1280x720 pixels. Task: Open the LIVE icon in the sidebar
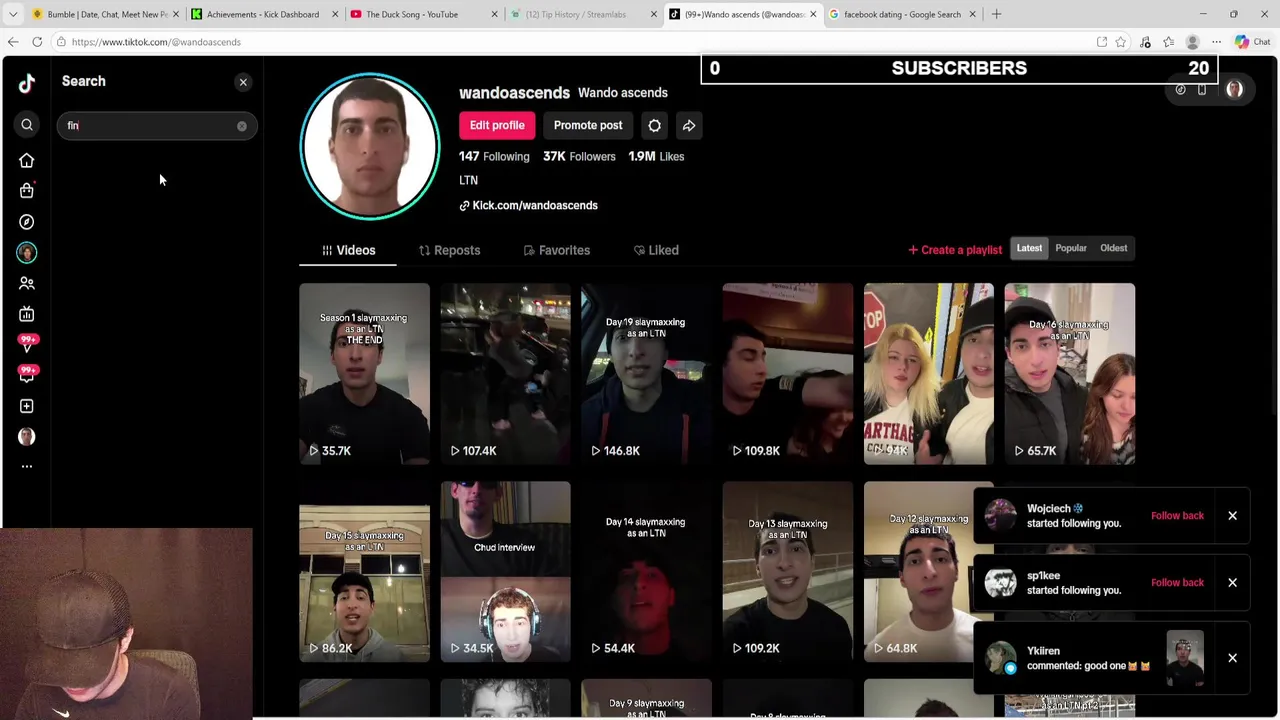point(27,314)
